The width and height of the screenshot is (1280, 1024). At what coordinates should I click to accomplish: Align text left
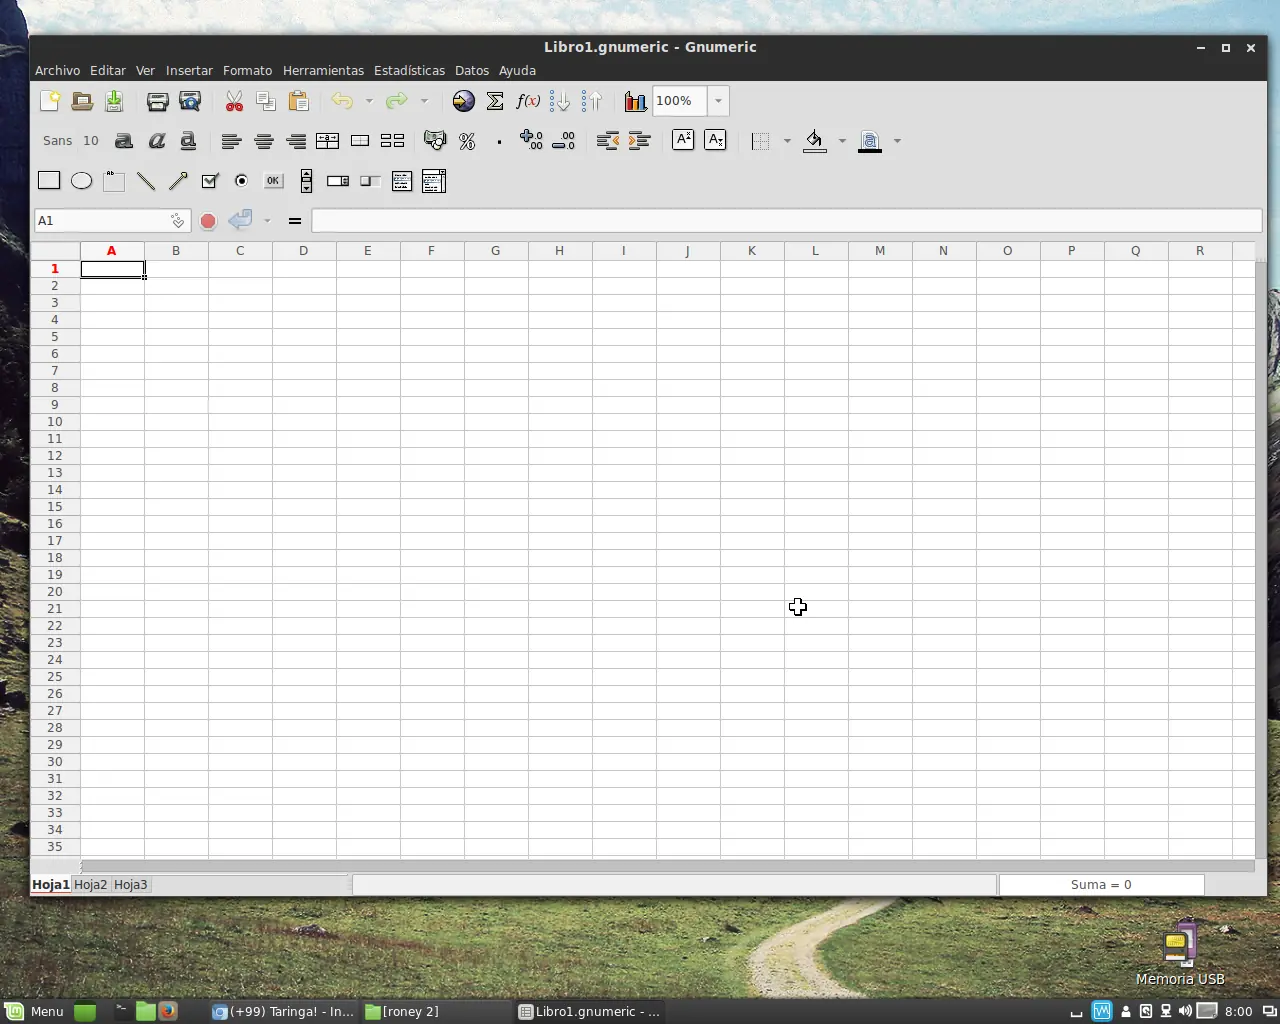pos(231,141)
